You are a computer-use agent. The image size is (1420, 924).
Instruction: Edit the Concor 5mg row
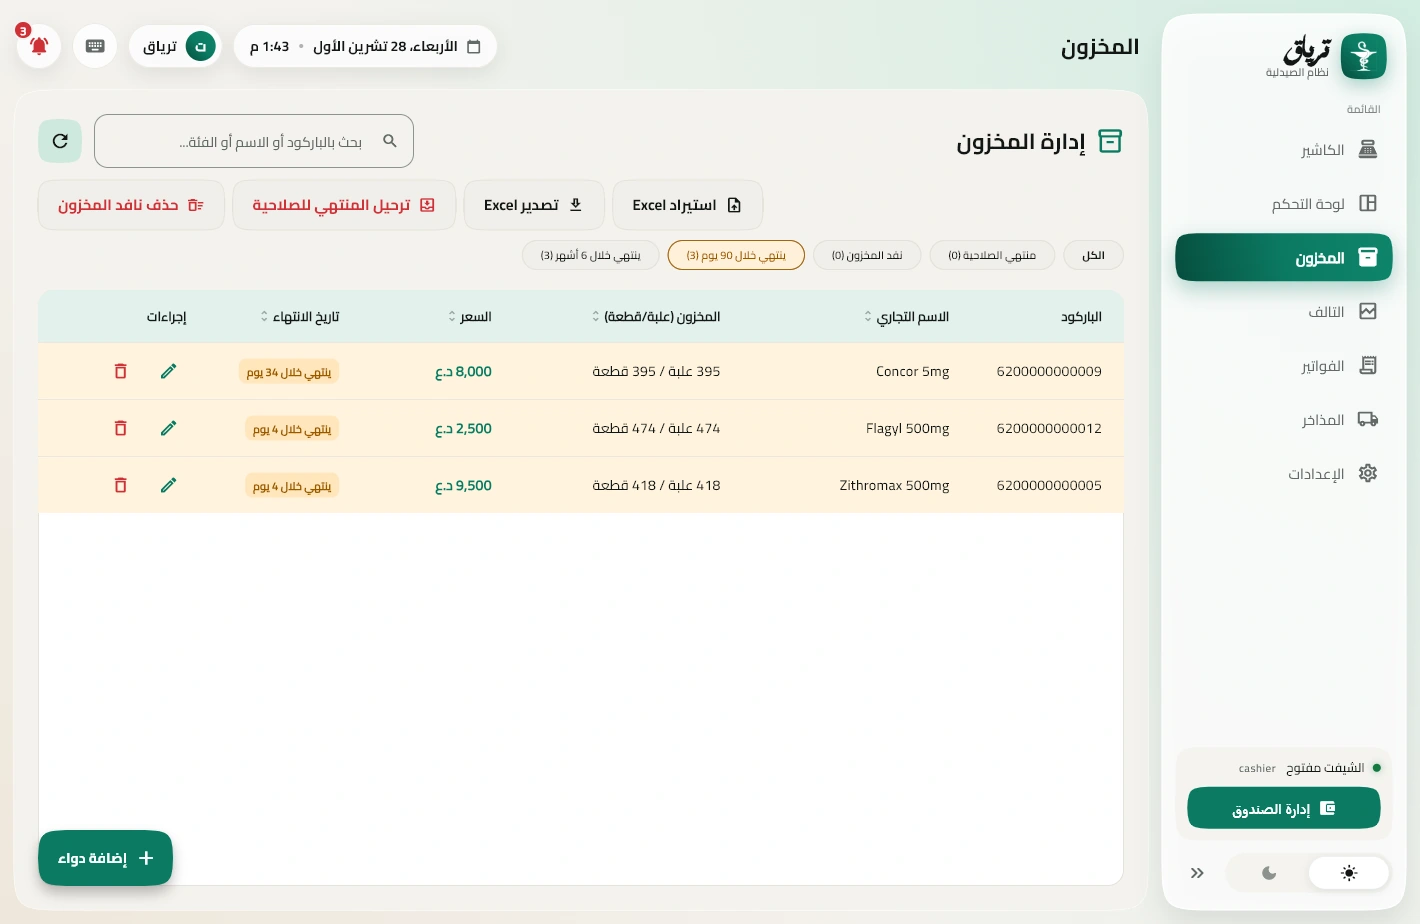169,371
